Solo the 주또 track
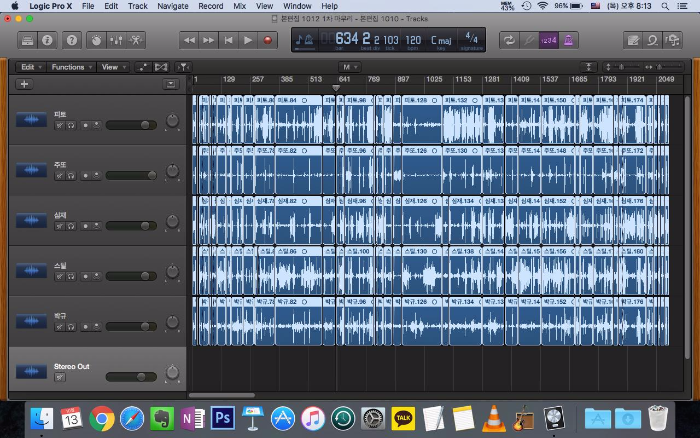 click(71, 176)
